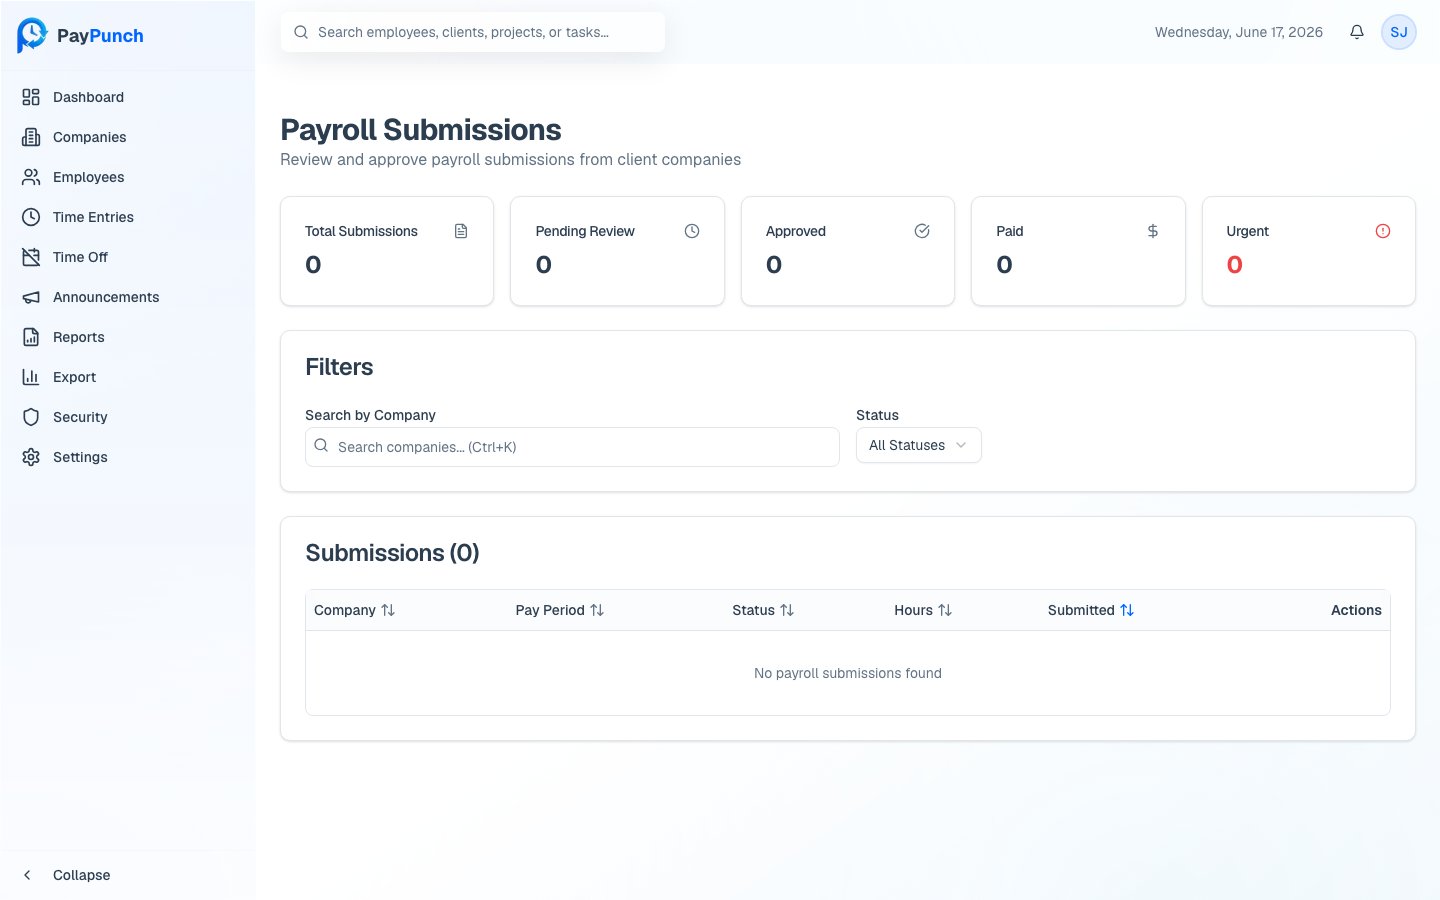Viewport: 1440px width, 900px height.
Task: Open the All Statuses dropdown
Action: coord(918,445)
